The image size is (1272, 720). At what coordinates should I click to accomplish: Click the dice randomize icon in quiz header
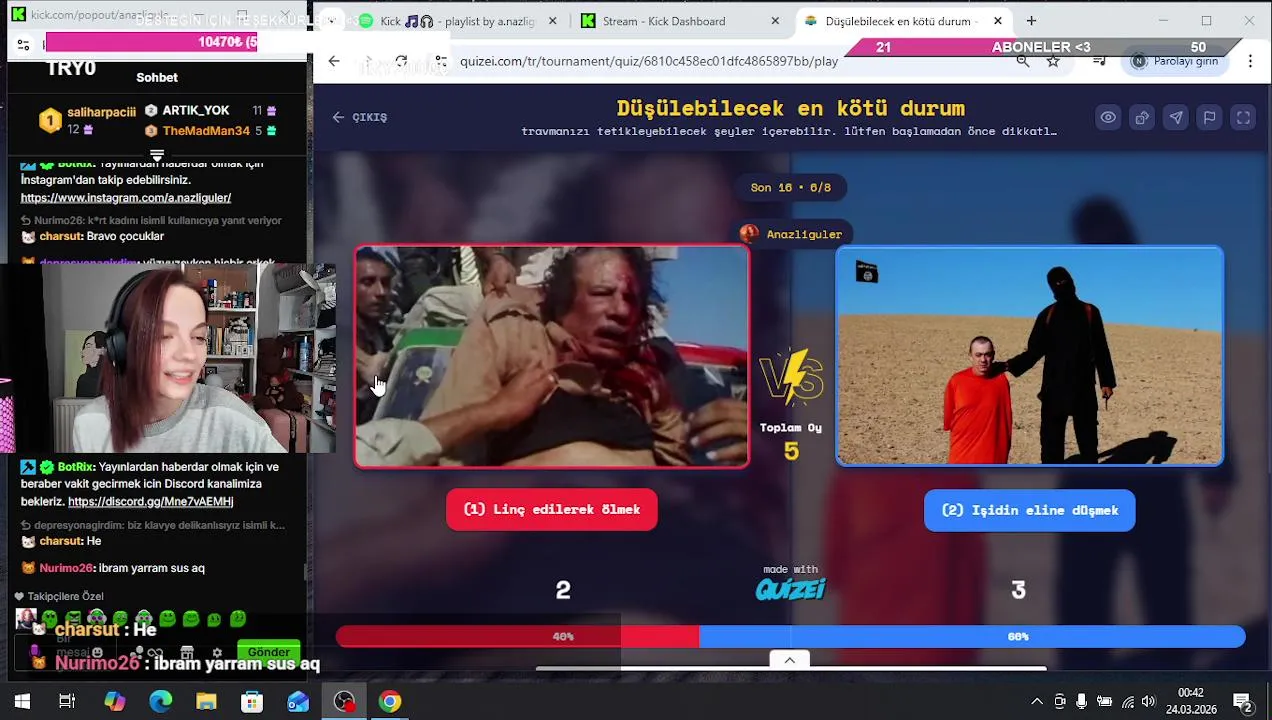click(x=1142, y=118)
